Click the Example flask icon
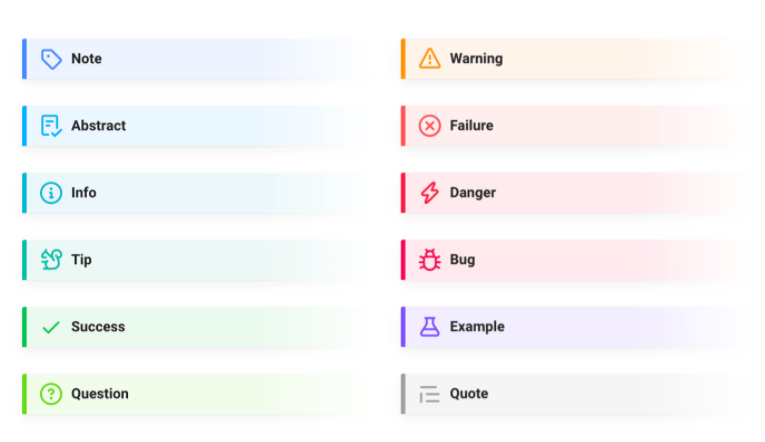Viewport: 765px width, 442px height. 430,327
